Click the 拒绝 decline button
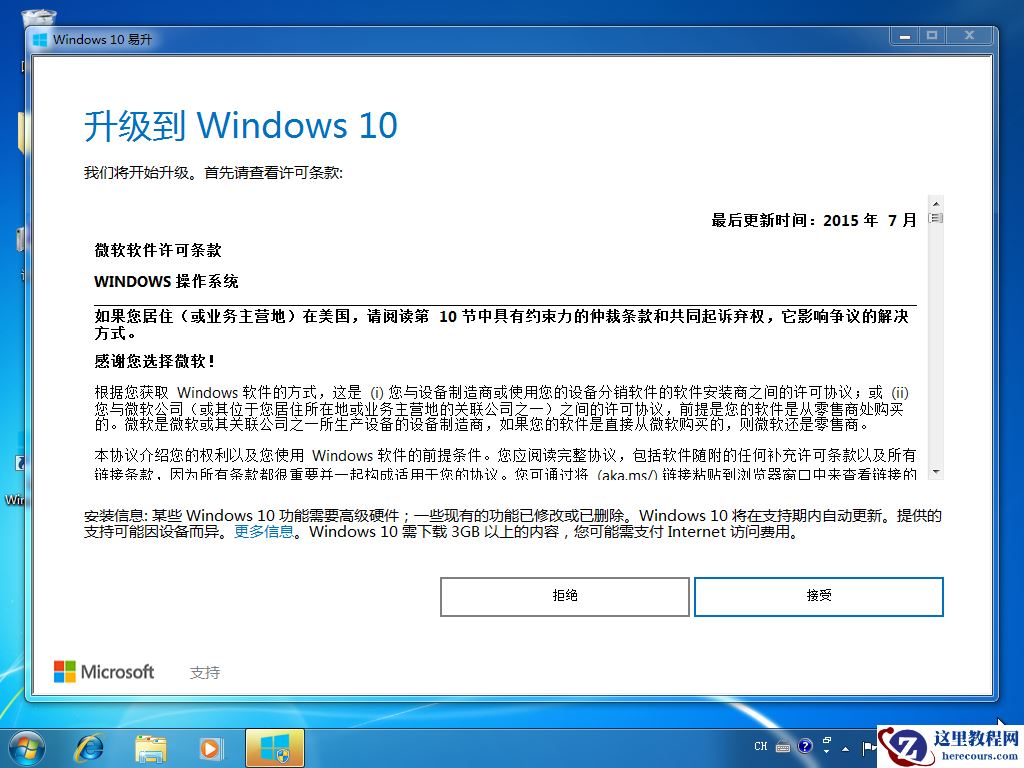The image size is (1024, 768). 565,596
